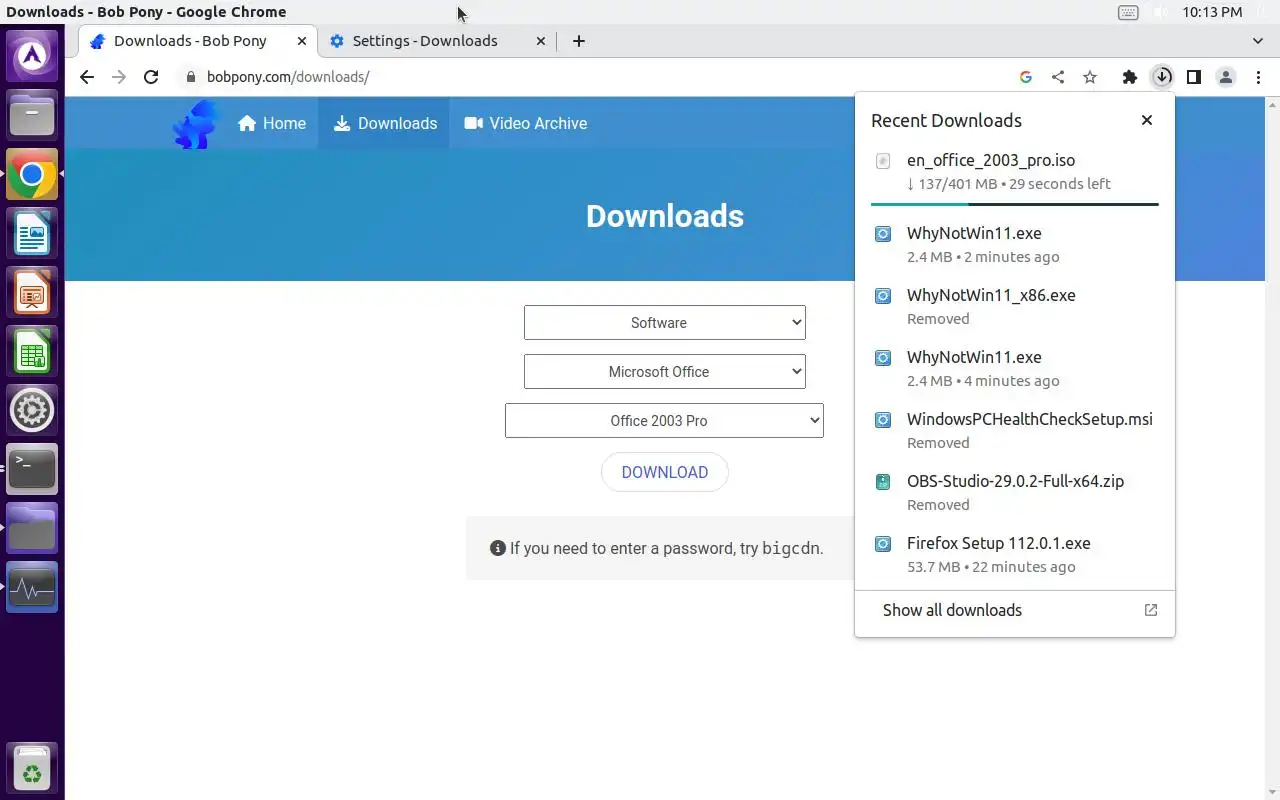Screen dimensions: 1280x800
Task: Reload the current page
Action: [x=151, y=77]
